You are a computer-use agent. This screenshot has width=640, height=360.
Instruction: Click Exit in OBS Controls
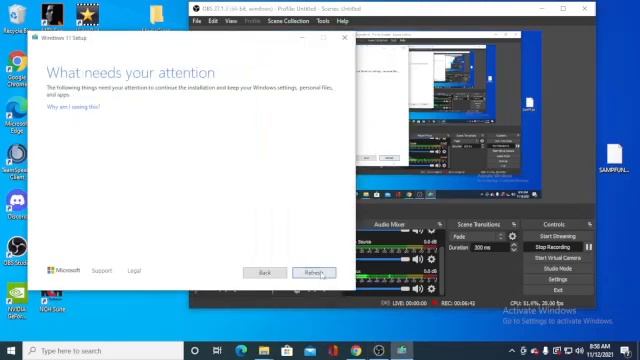558,290
